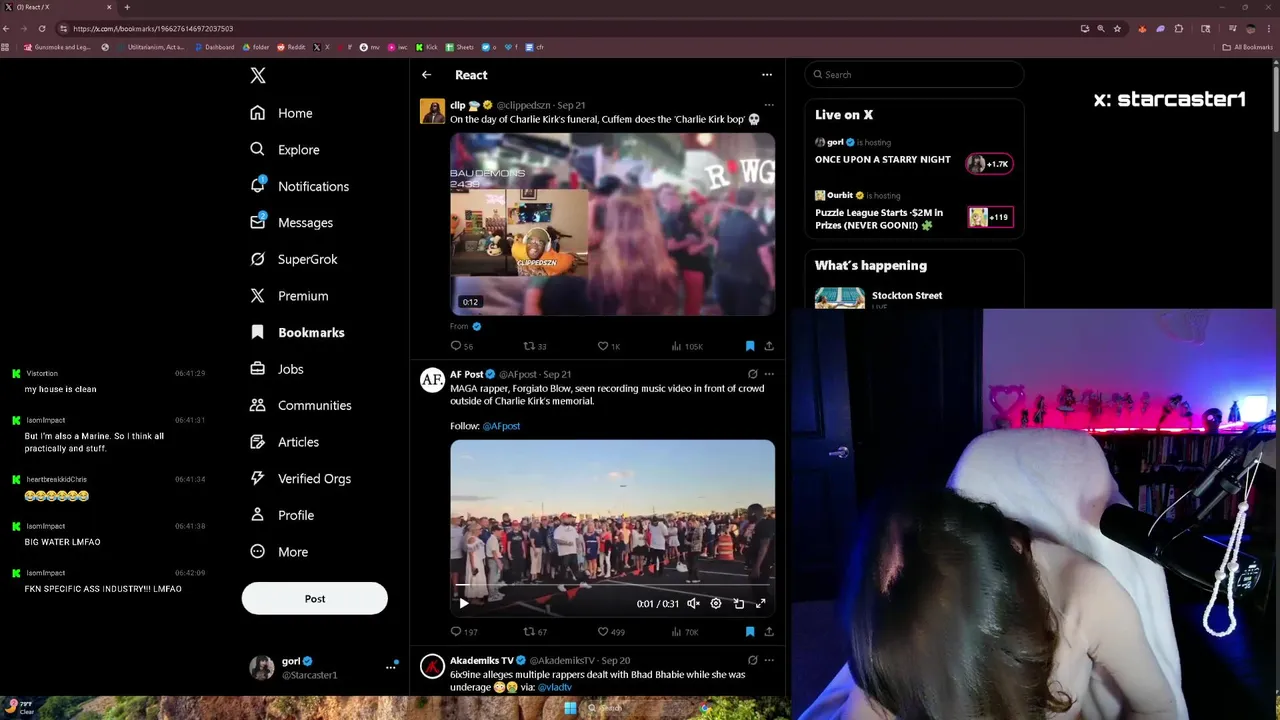Play the AF Post memorial video
The width and height of the screenshot is (1280, 720).
(x=464, y=603)
